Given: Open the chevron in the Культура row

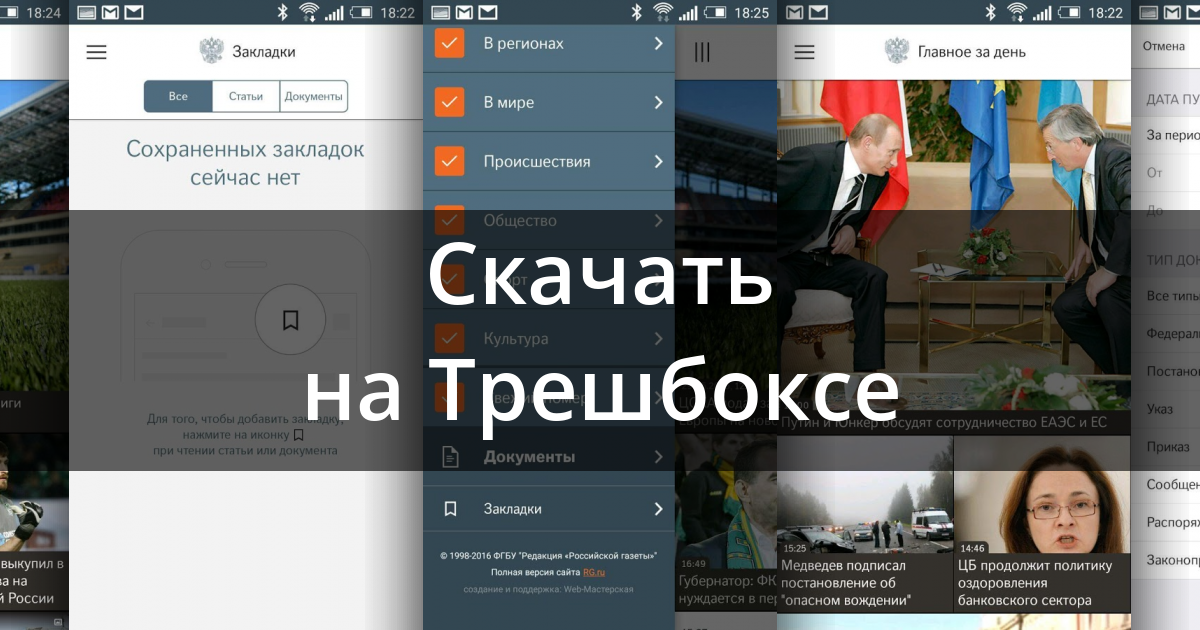Looking at the screenshot, I should (658, 338).
